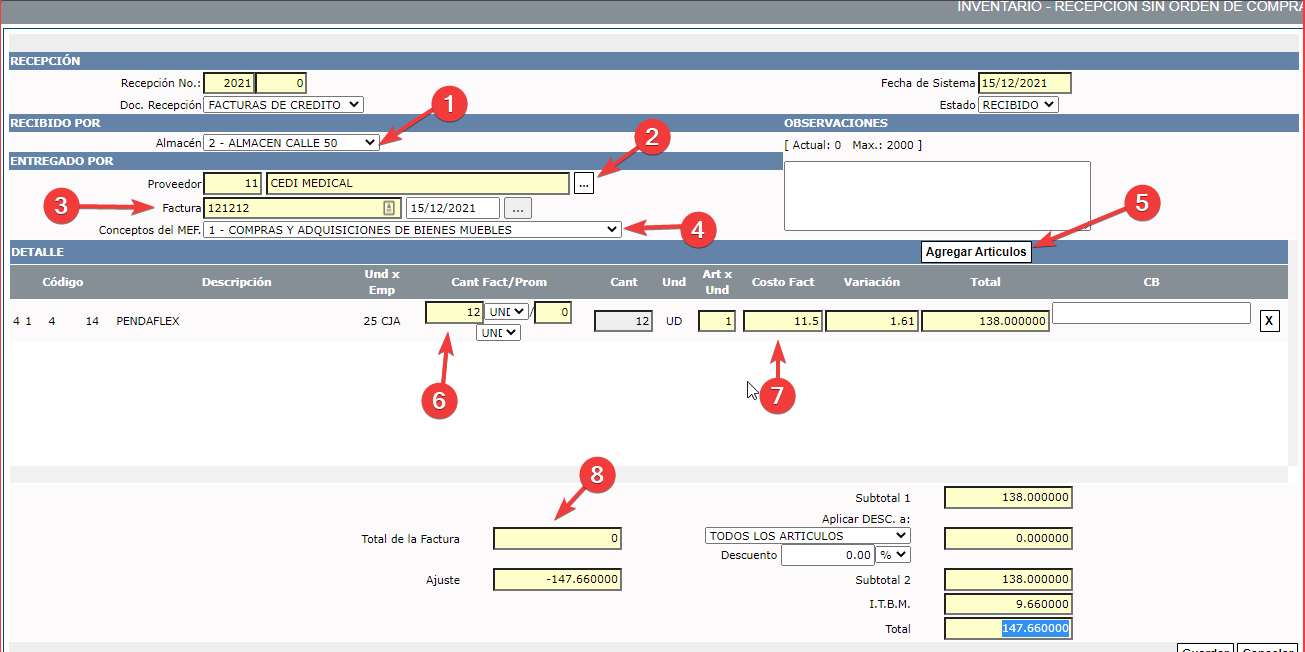Open the Aplicar DESC. a dropdown
1305x652 pixels.
[x=807, y=536]
